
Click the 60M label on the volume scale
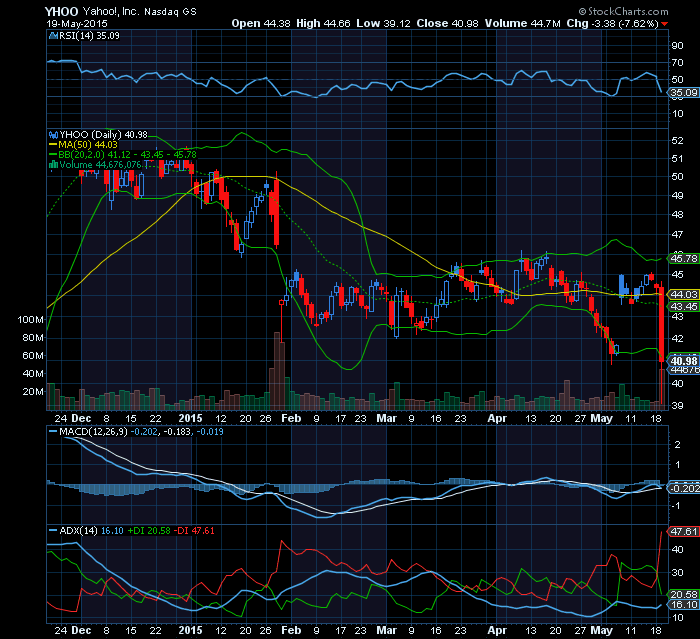click(x=33, y=356)
